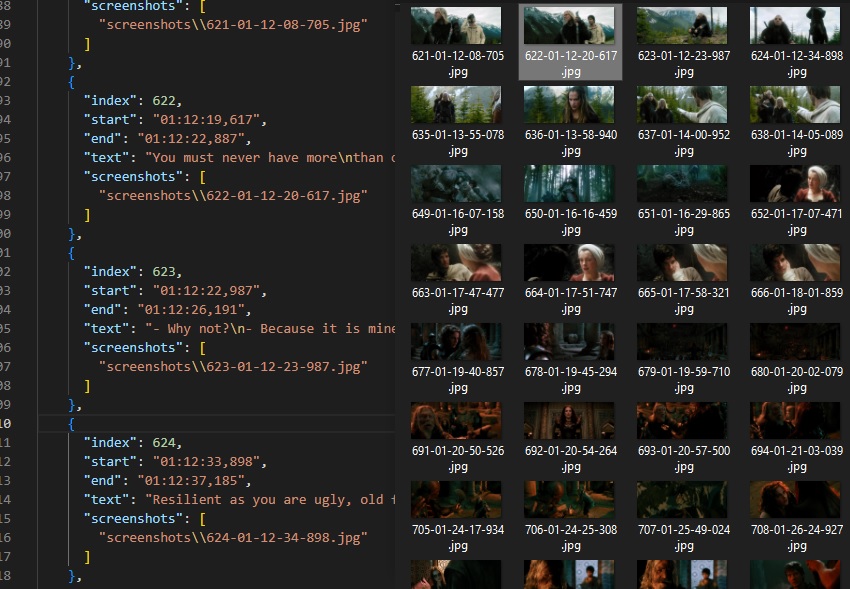Click the dark 679-01-19-59-710.jpg thumbnail
Image resolution: width=850 pixels, height=589 pixels.
pos(682,342)
